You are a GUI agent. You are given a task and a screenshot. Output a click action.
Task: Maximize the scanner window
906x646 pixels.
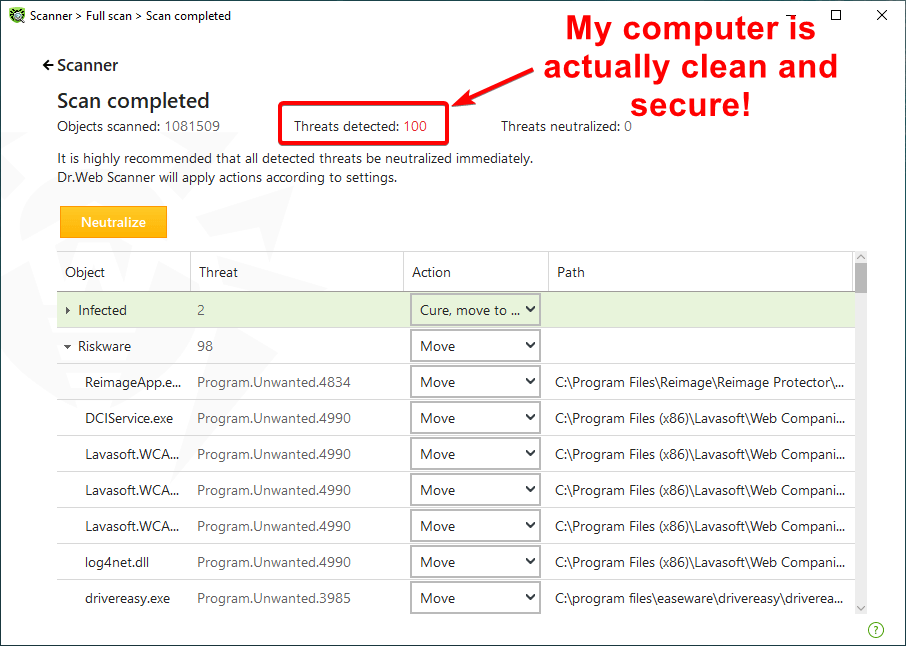[x=836, y=15]
